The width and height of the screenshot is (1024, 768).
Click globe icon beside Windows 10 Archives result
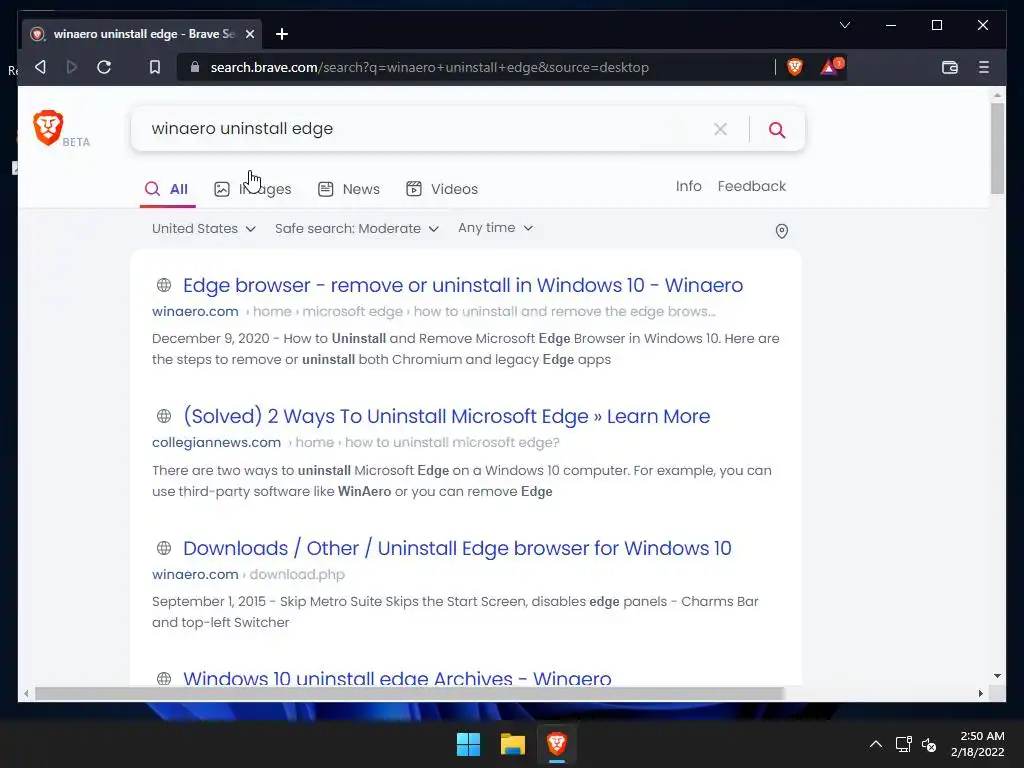pos(164,679)
